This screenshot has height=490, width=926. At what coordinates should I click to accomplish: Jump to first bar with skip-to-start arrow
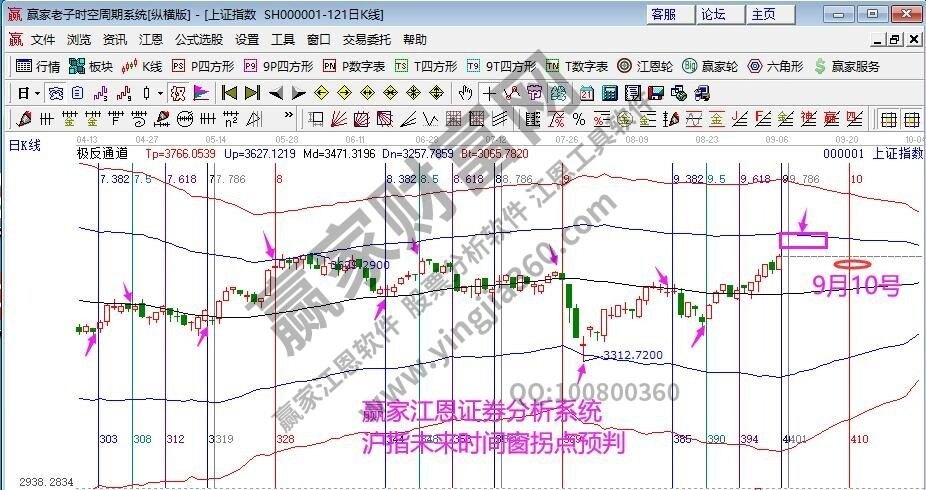coord(229,93)
